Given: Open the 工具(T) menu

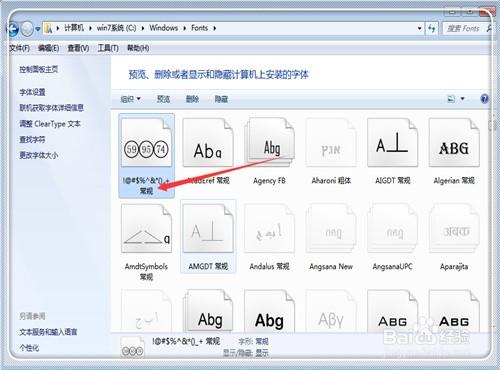Looking at the screenshot, I should [x=108, y=48].
